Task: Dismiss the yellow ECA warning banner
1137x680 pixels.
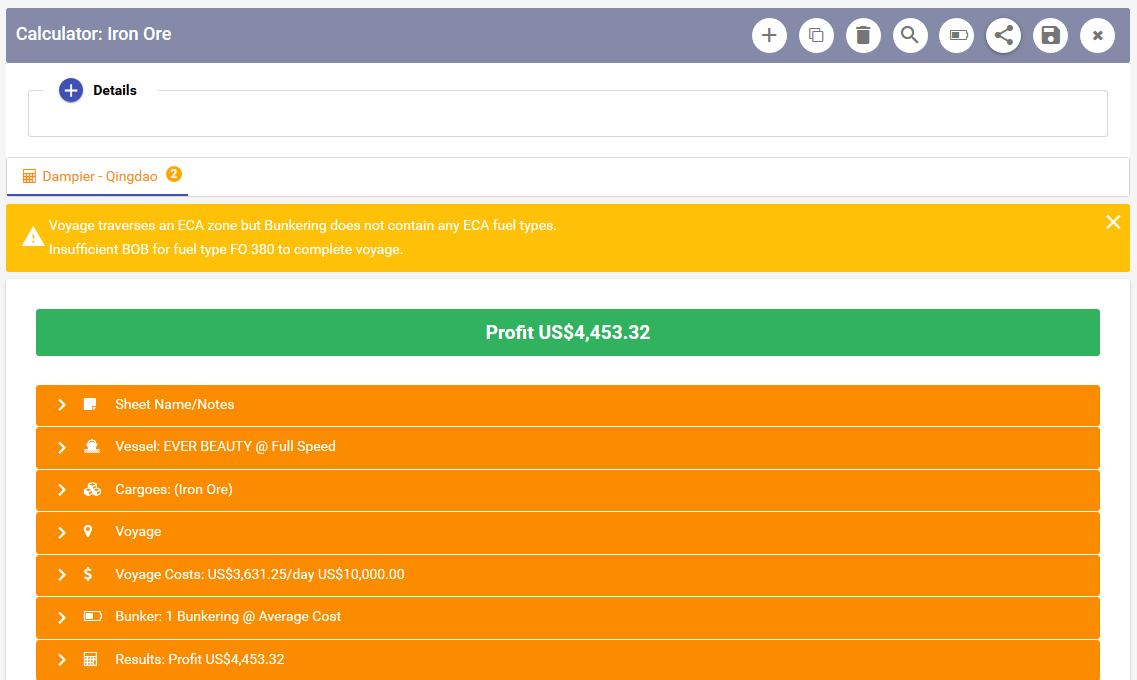Action: click(1113, 222)
